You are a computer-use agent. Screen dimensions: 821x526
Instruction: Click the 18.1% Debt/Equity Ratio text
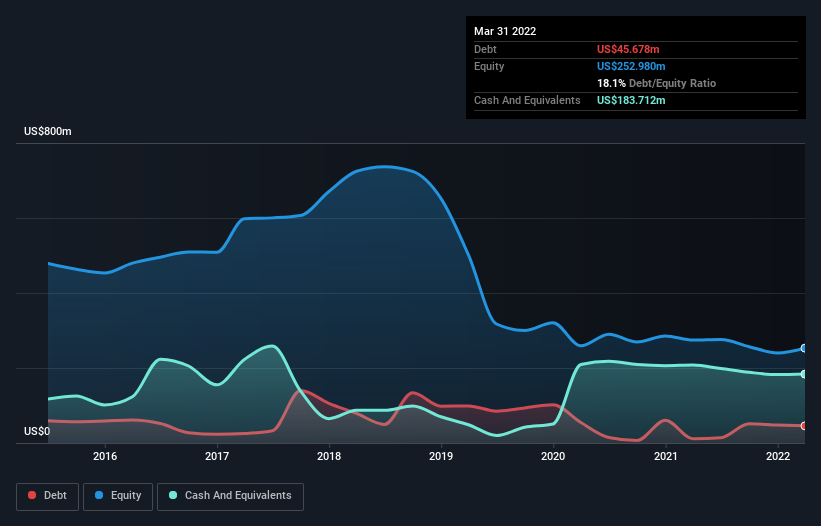[657, 83]
